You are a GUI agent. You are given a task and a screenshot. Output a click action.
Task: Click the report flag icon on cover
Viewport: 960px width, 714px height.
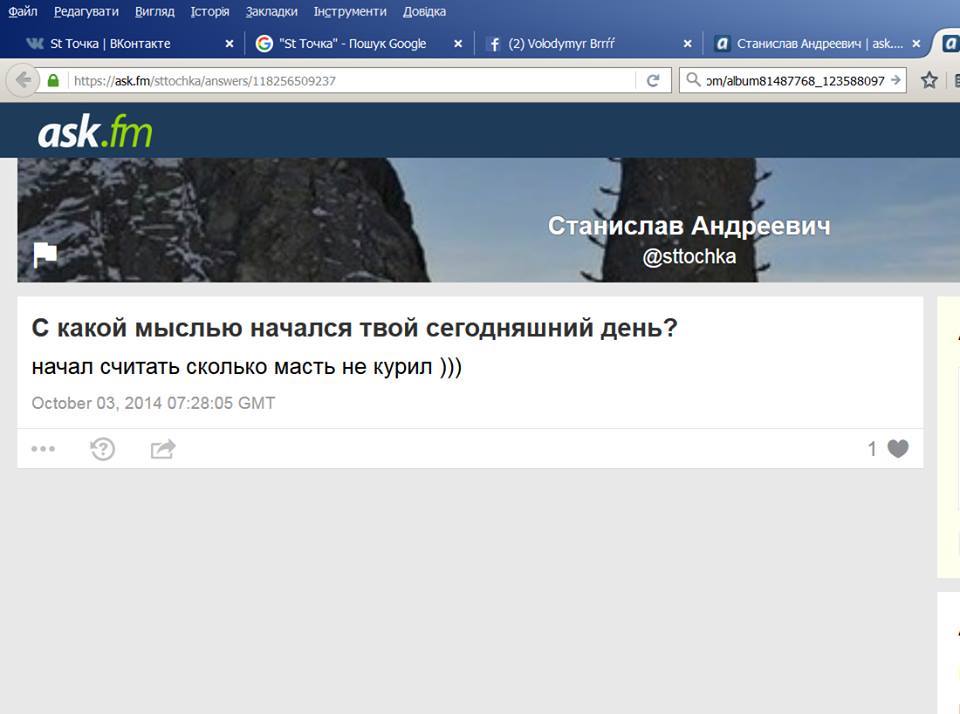[x=45, y=255]
